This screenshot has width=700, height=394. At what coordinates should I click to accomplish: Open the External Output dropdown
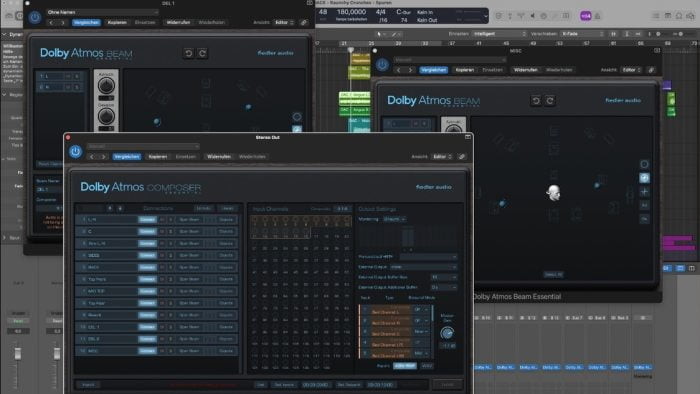(x=423, y=267)
